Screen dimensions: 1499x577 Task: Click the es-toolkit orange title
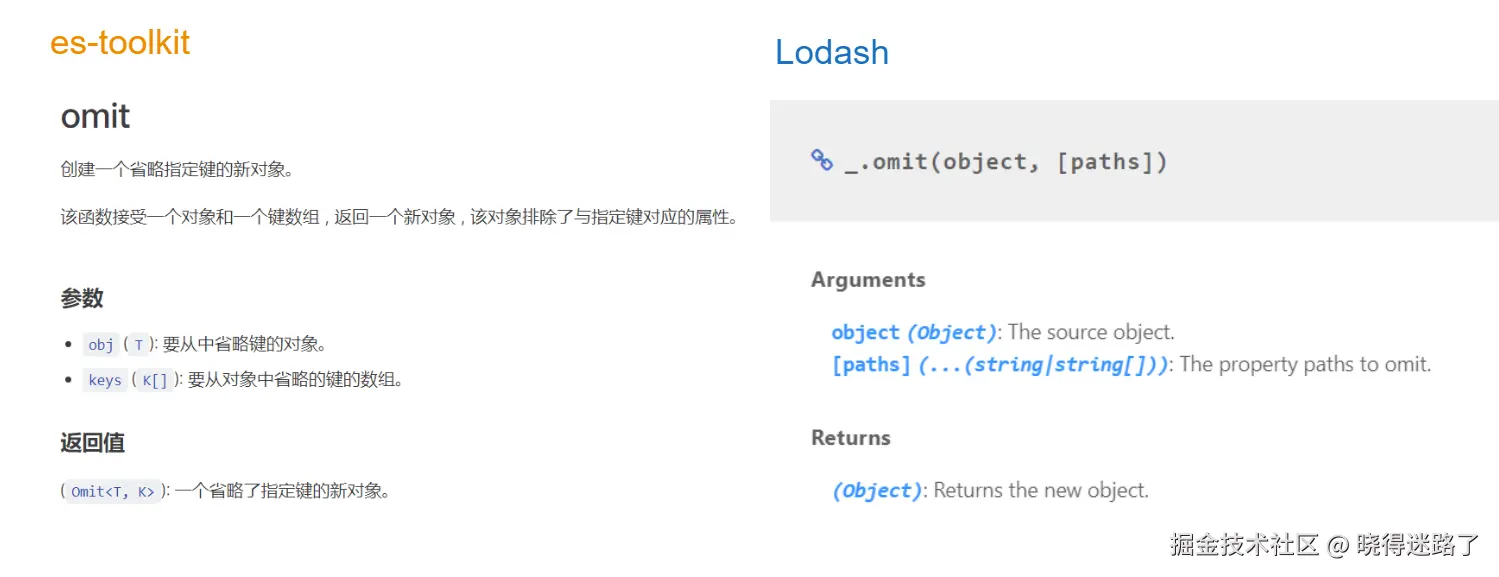[x=120, y=43]
